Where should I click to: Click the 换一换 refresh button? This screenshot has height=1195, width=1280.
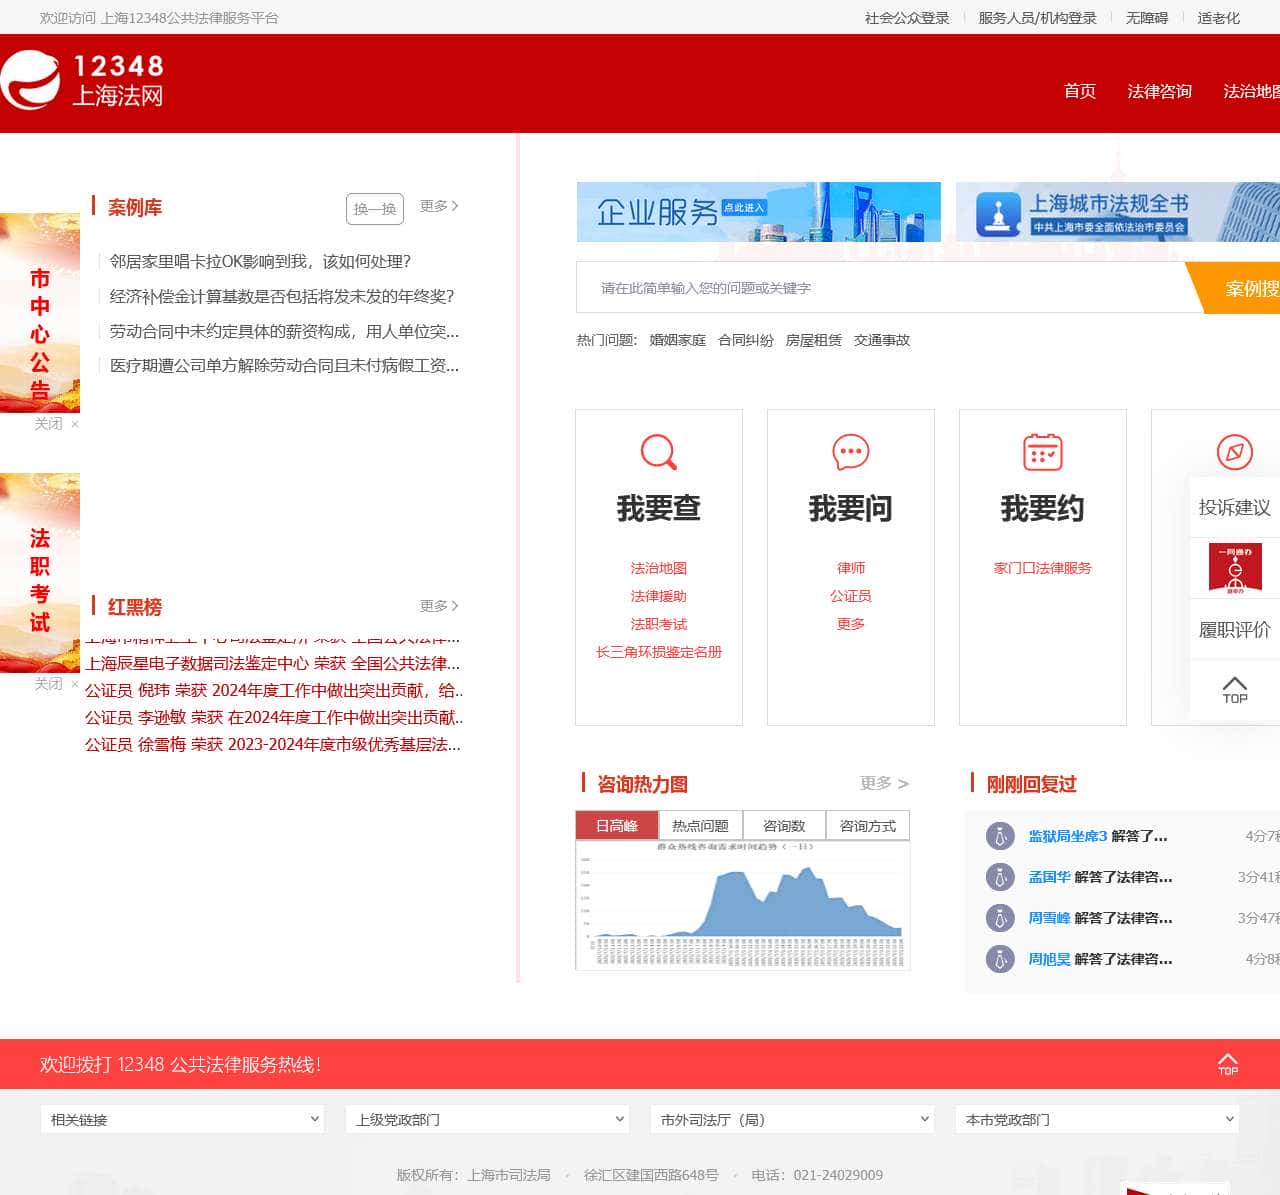[x=374, y=209]
